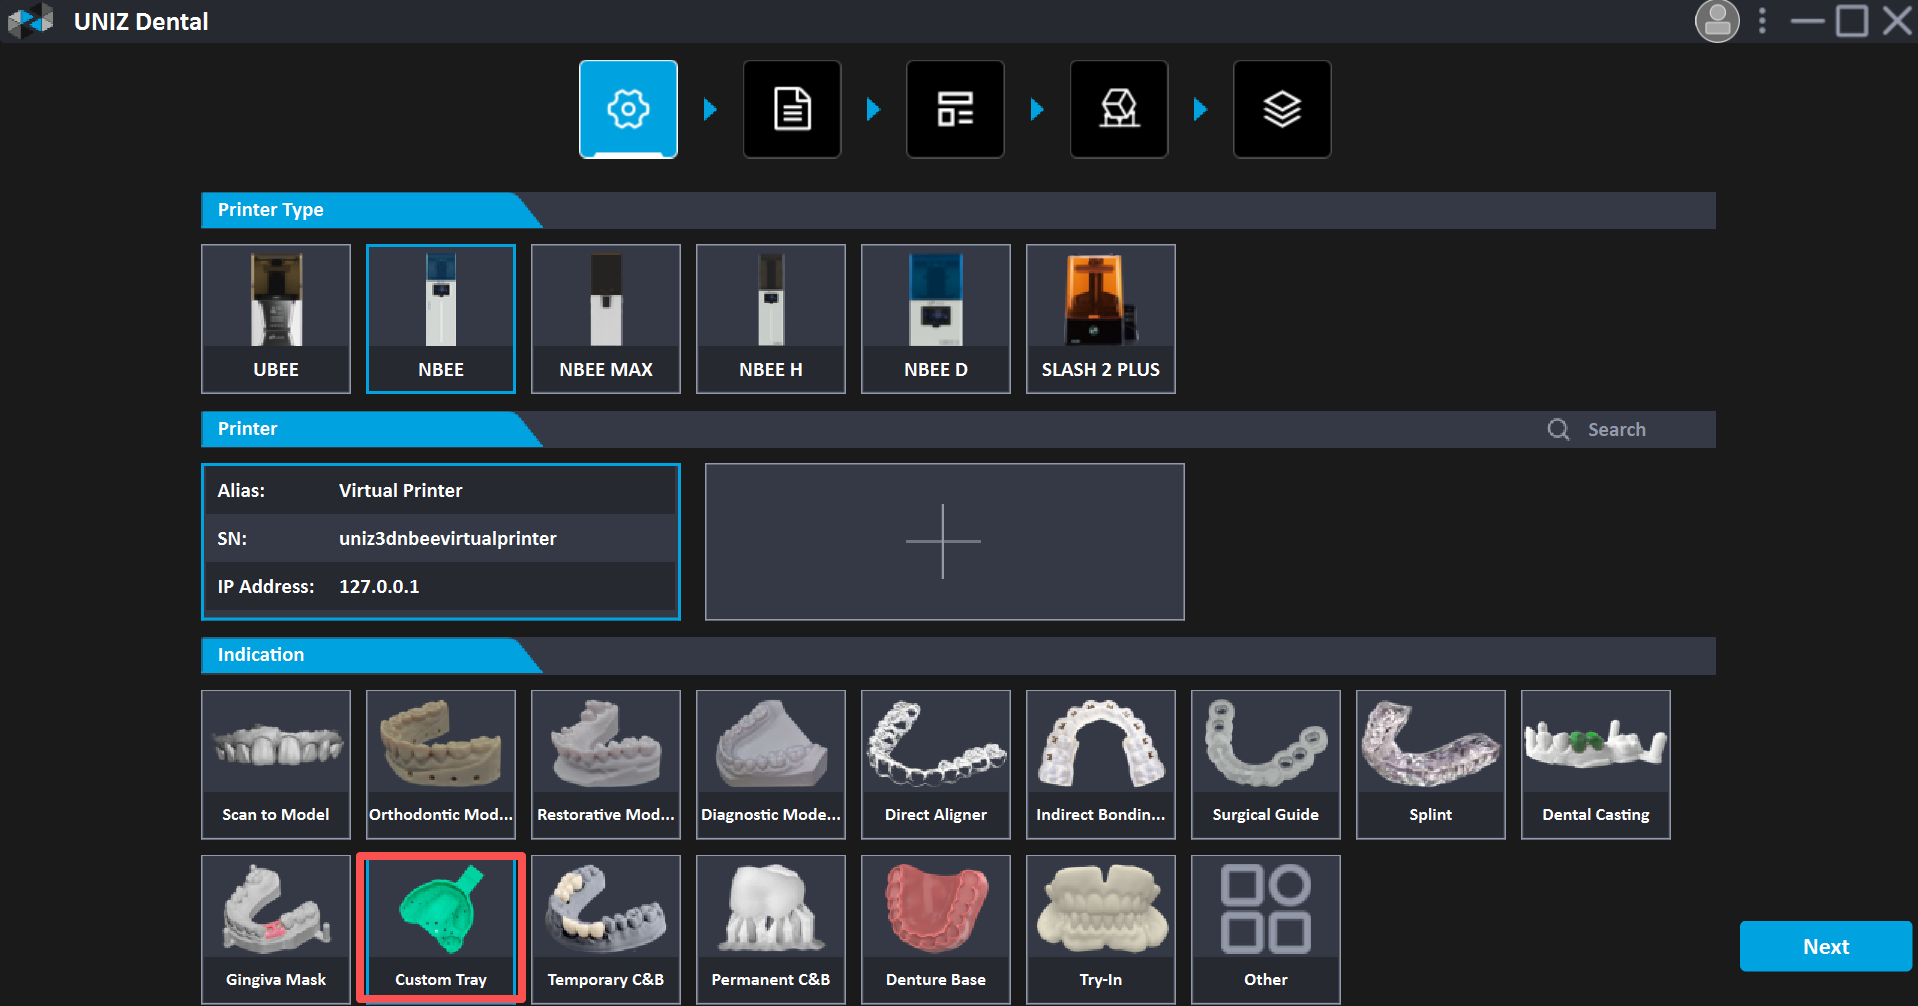This screenshot has height=1006, width=1918.
Task: Open the layout workflow step icon
Action: [955, 109]
